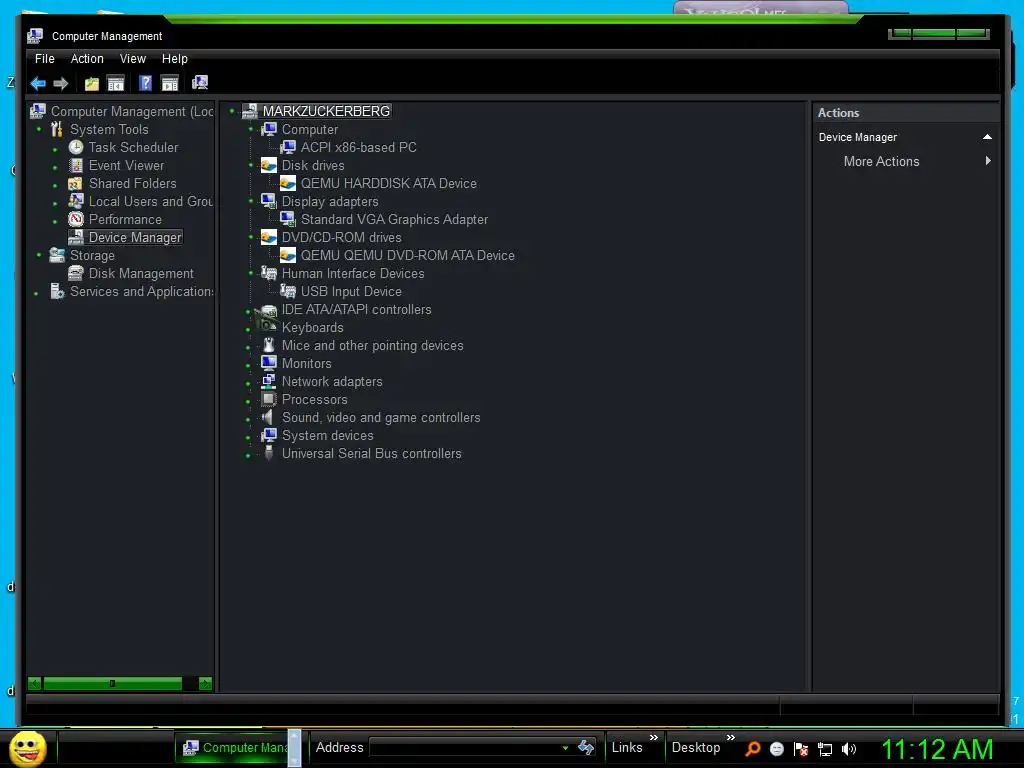Click the Processors chip icon
The image size is (1024, 768).
click(x=268, y=398)
